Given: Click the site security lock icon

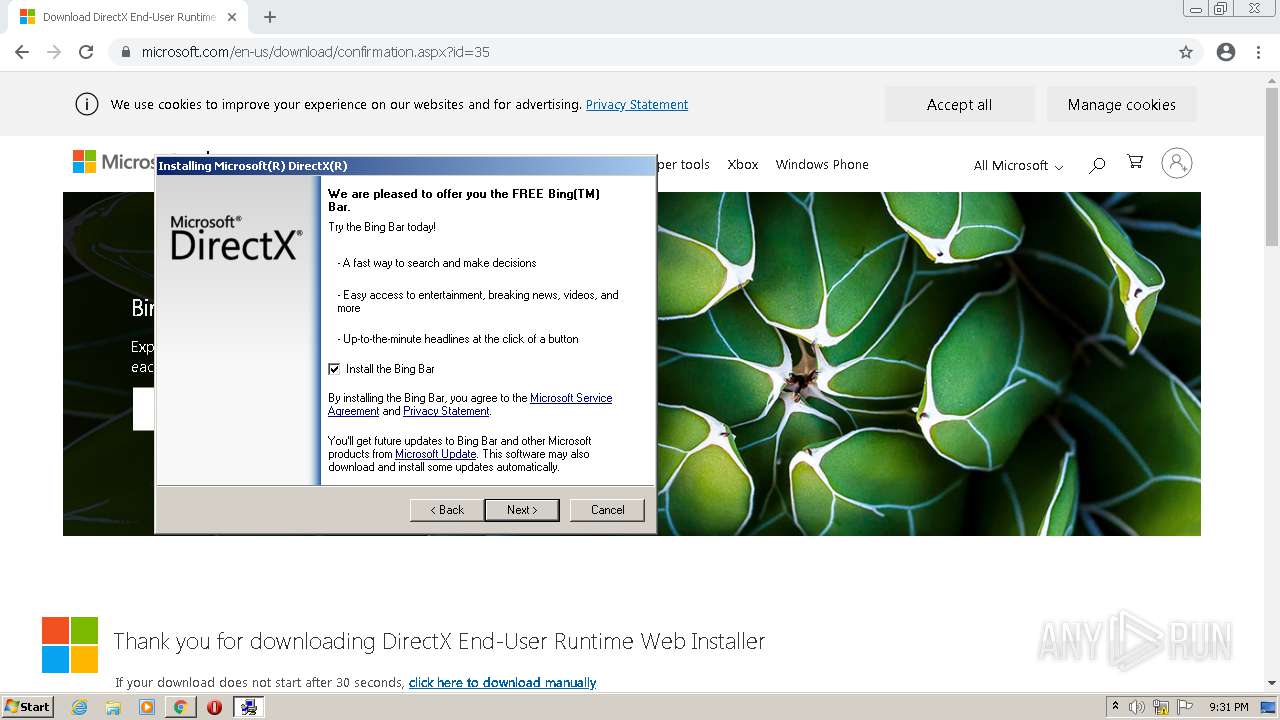Looking at the screenshot, I should (126, 52).
